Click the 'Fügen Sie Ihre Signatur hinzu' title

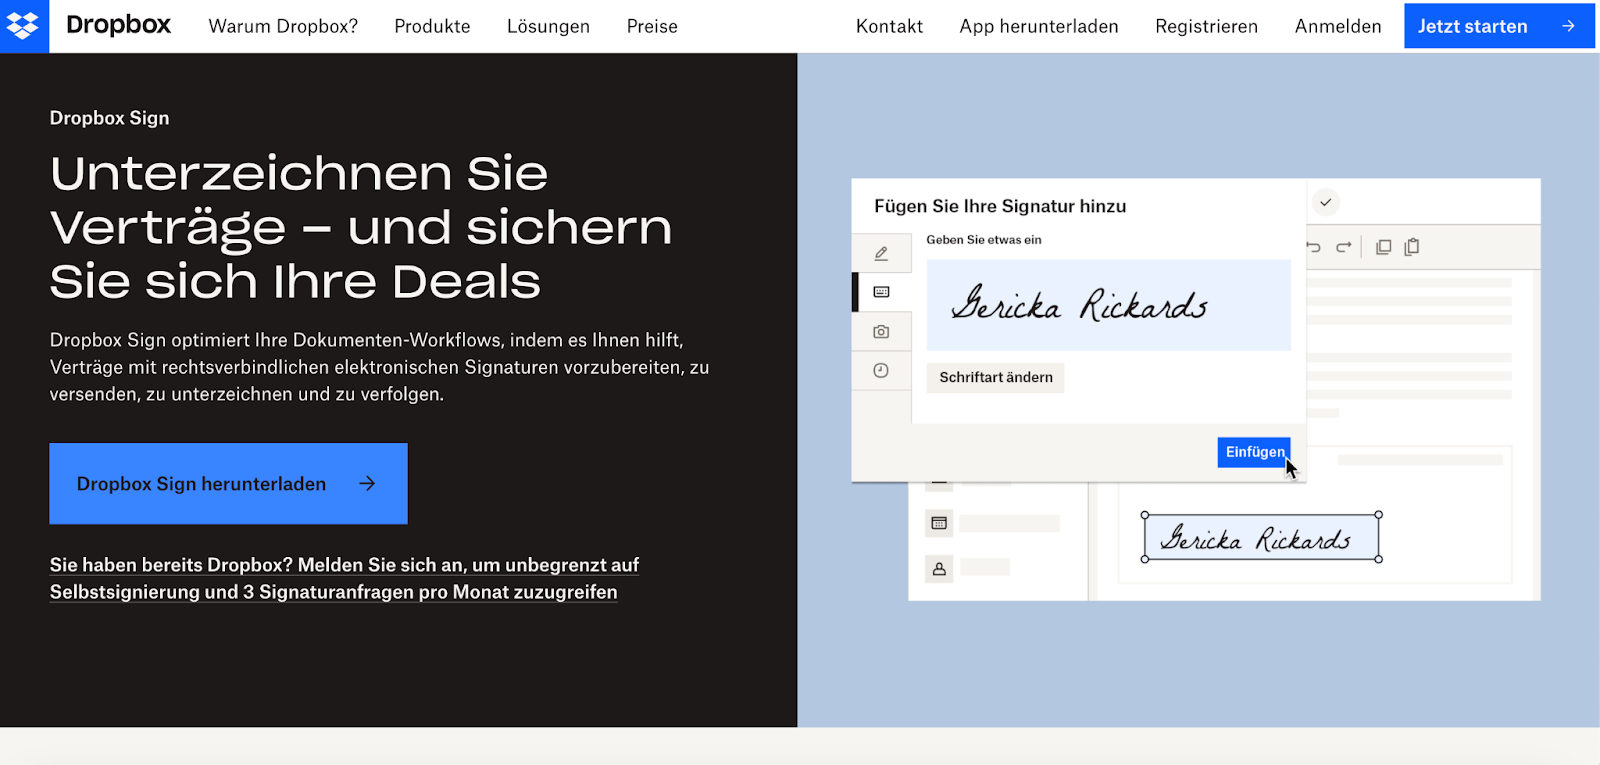coord(1000,206)
